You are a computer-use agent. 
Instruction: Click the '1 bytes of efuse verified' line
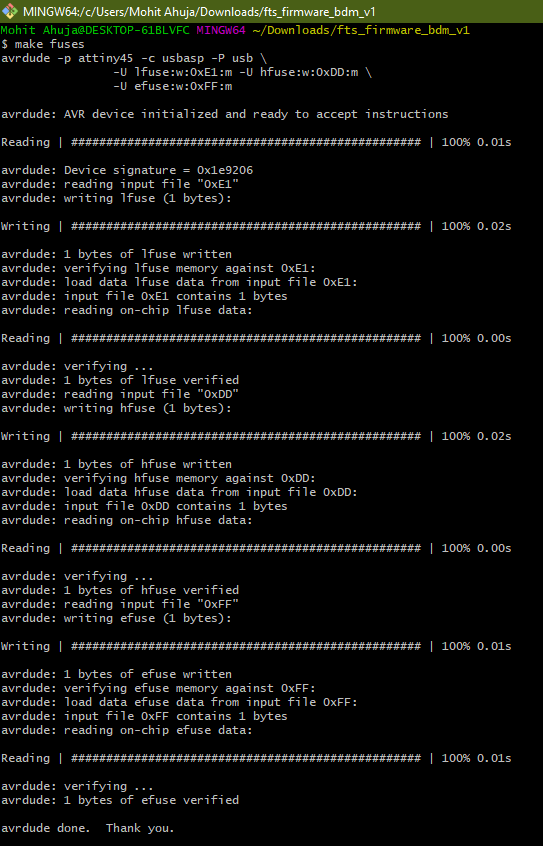[120, 800]
